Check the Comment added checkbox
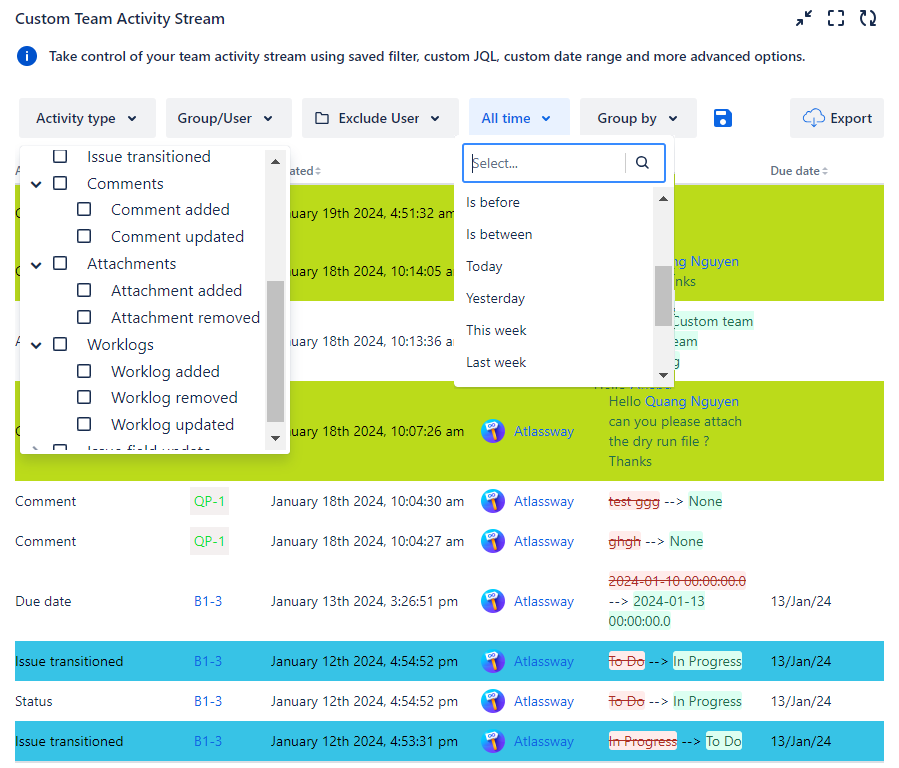This screenshot has height=768, width=899. point(83,209)
